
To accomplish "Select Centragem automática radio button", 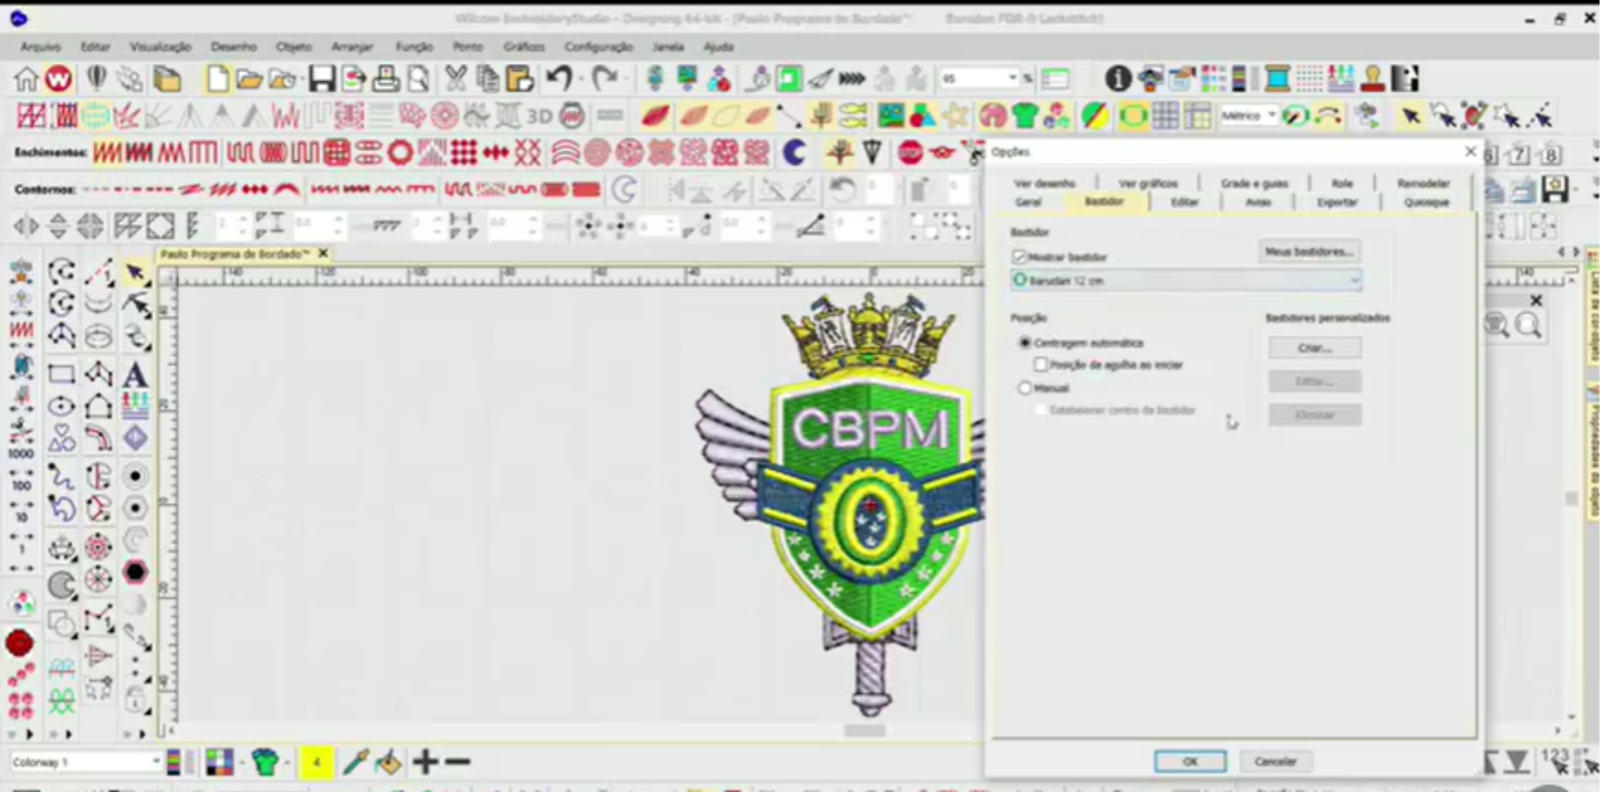I will pos(1025,342).
